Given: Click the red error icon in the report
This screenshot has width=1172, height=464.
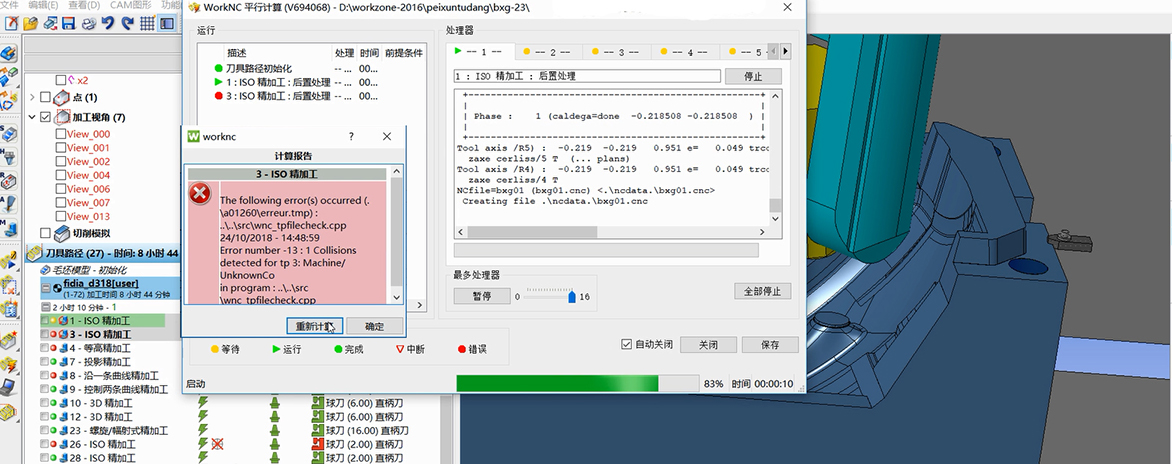Looking at the screenshot, I should pyautogui.click(x=200, y=194).
